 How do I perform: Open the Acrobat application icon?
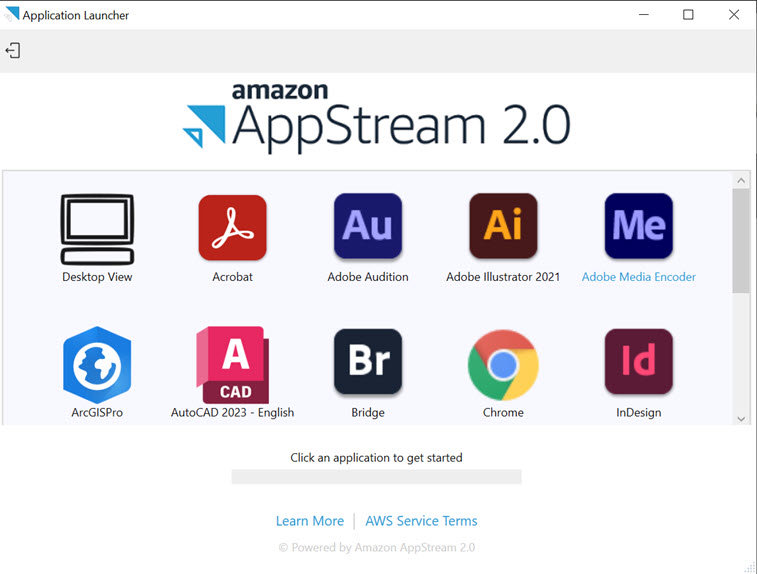click(233, 227)
